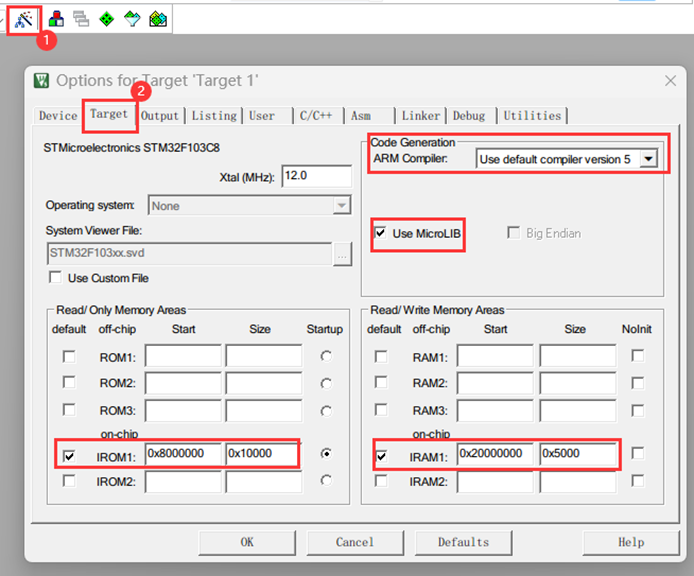Go to the C/C++ tab
694x576 pixels.
[x=316, y=116]
